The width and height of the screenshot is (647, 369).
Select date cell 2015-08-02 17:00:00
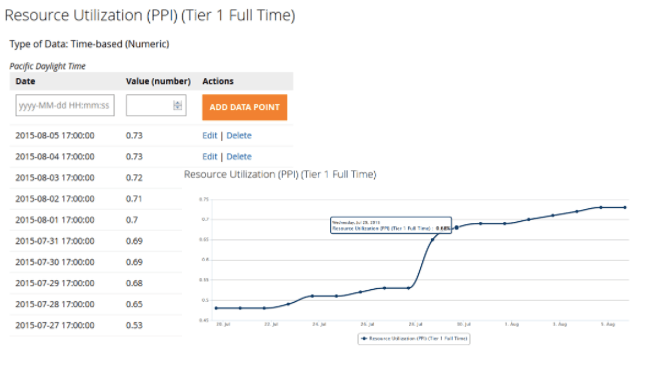(x=55, y=199)
